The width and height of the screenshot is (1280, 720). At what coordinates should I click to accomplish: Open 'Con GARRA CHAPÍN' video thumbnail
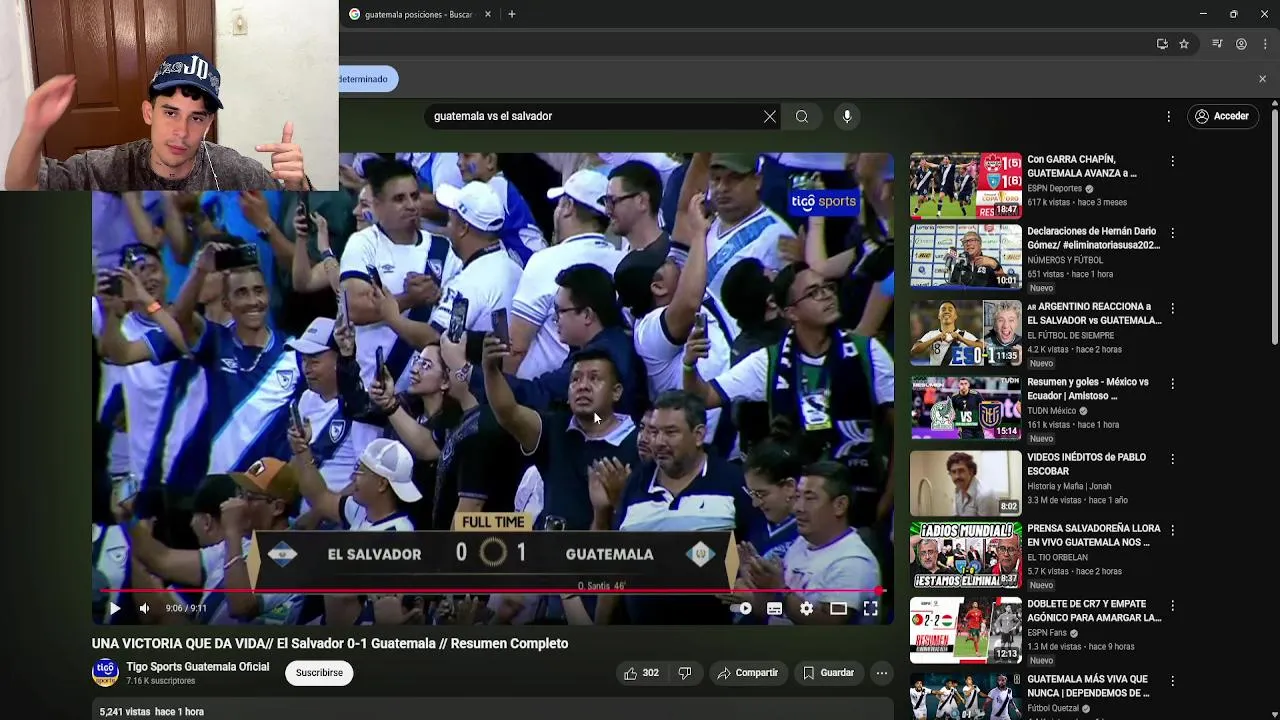click(x=966, y=185)
